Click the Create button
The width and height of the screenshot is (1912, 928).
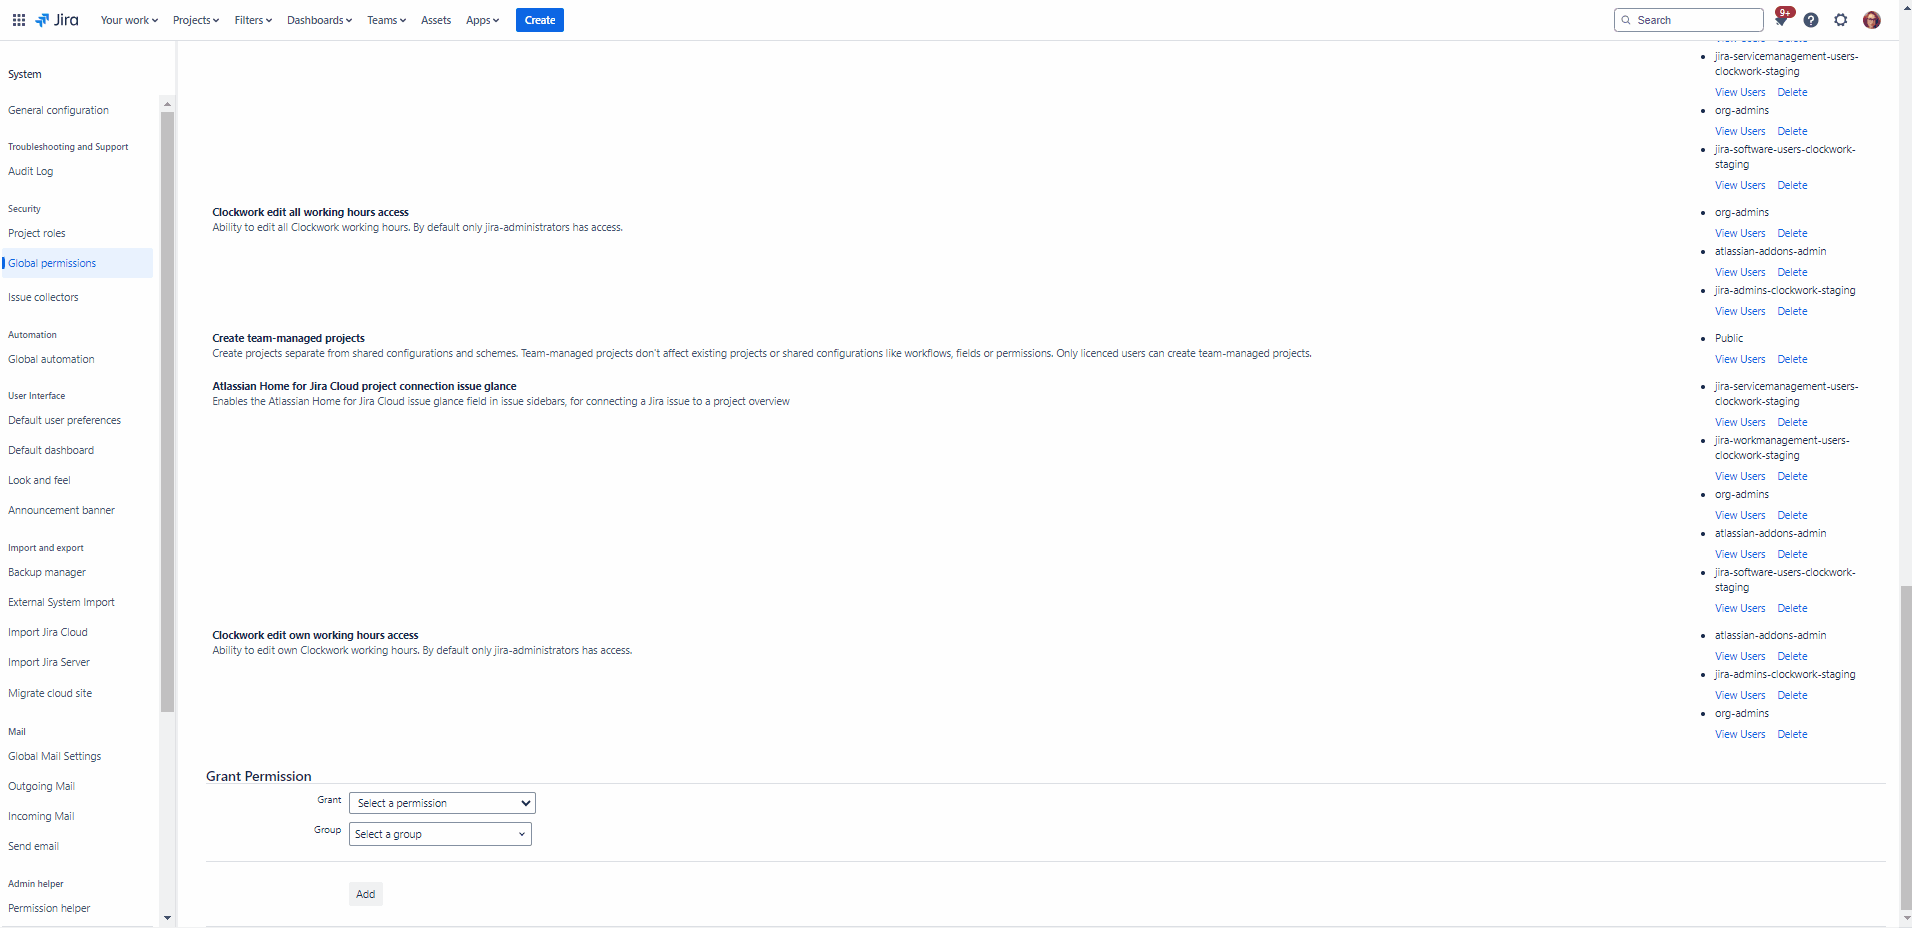tap(539, 19)
